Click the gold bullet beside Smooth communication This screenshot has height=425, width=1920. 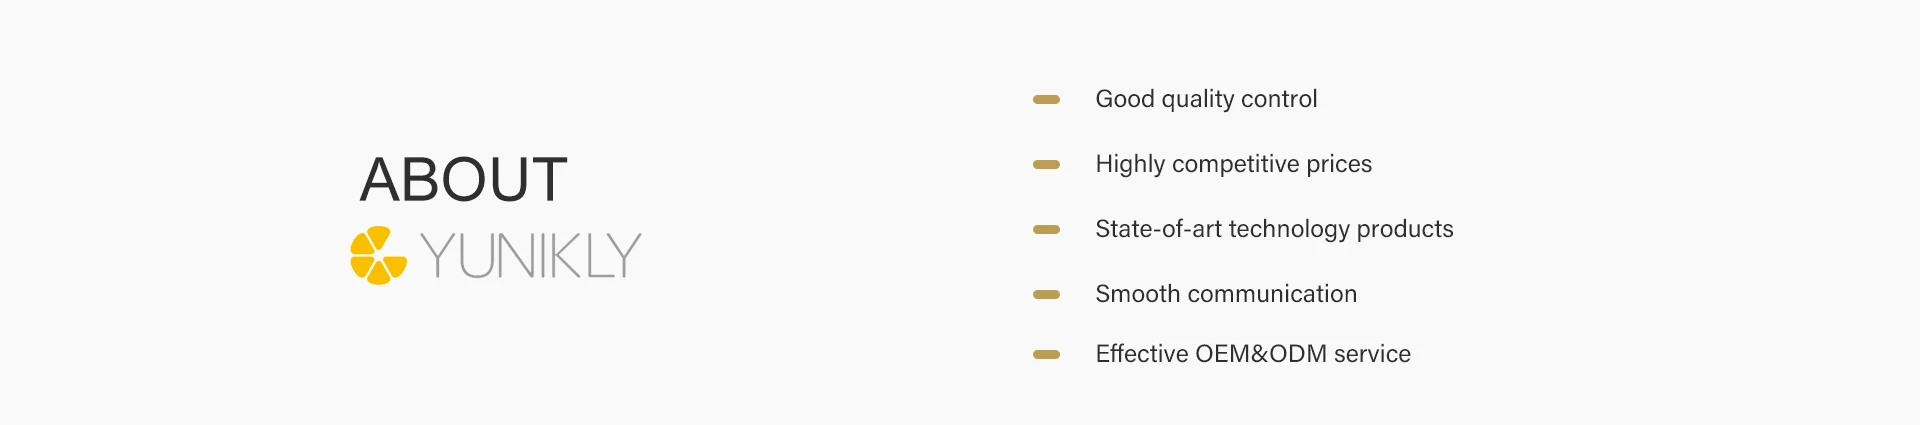1046,295
